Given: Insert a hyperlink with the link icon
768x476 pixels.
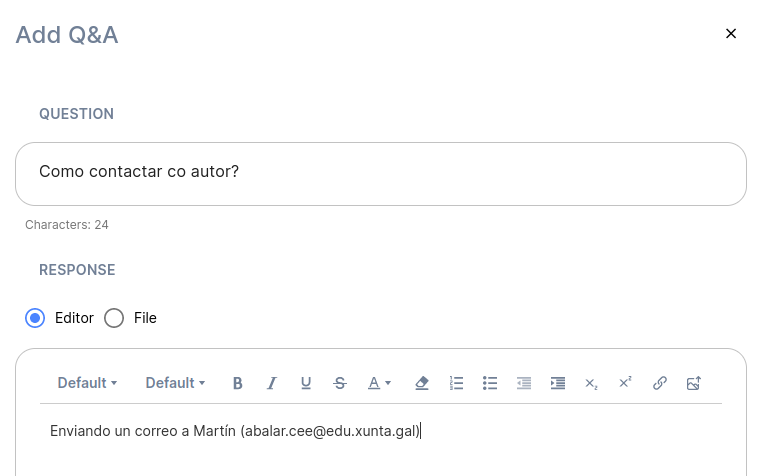Looking at the screenshot, I should [x=660, y=383].
